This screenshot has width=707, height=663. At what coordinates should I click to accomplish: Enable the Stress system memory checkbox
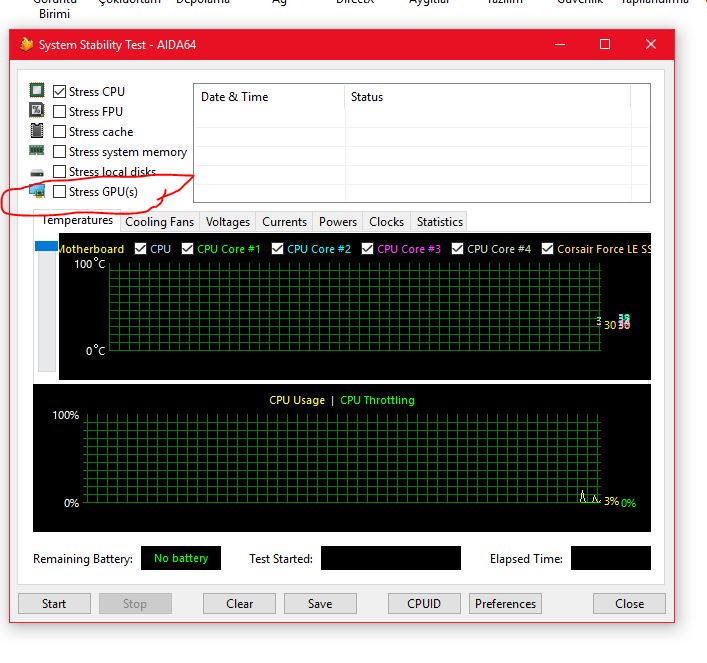click(59, 152)
